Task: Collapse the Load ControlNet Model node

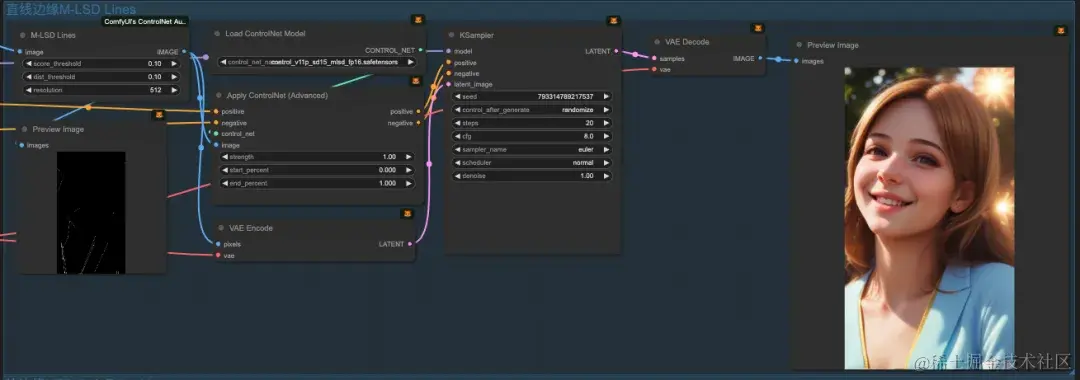Action: point(217,34)
